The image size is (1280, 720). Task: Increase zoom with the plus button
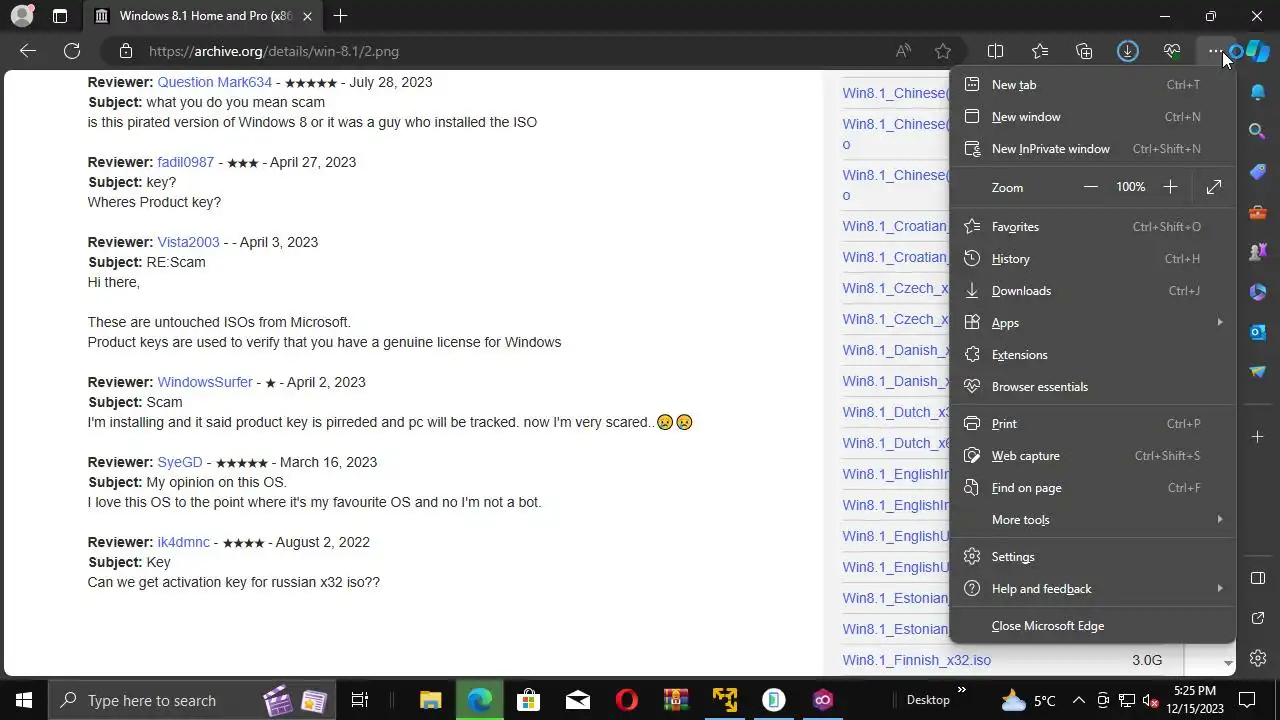(1170, 187)
